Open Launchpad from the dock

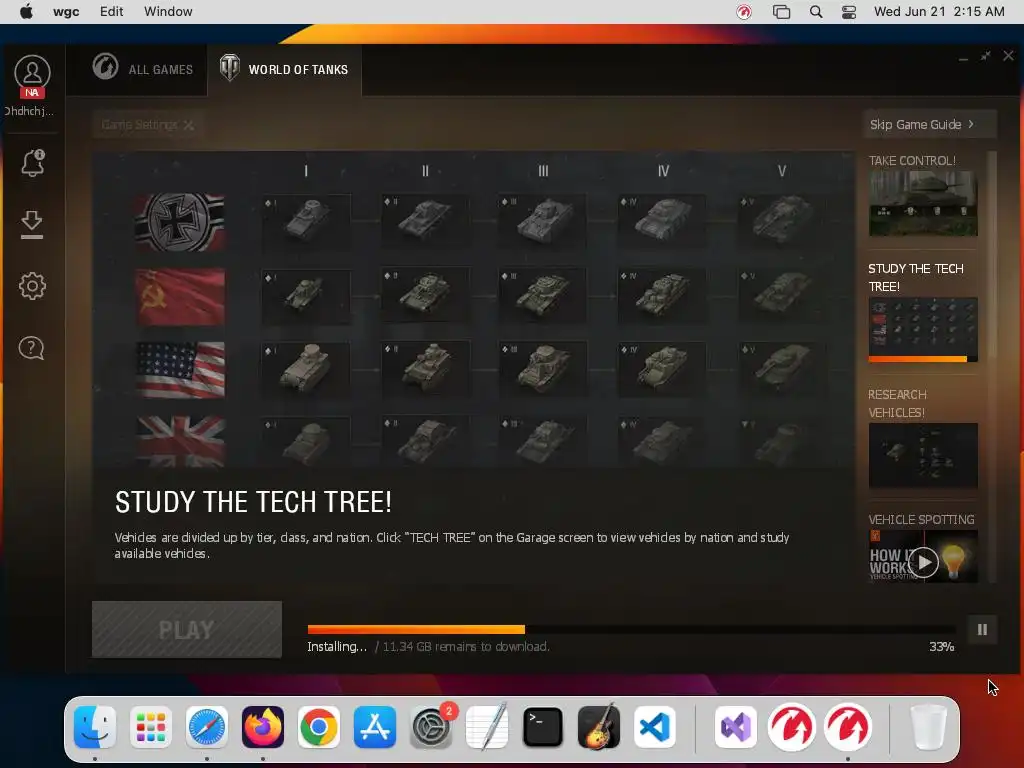point(151,727)
